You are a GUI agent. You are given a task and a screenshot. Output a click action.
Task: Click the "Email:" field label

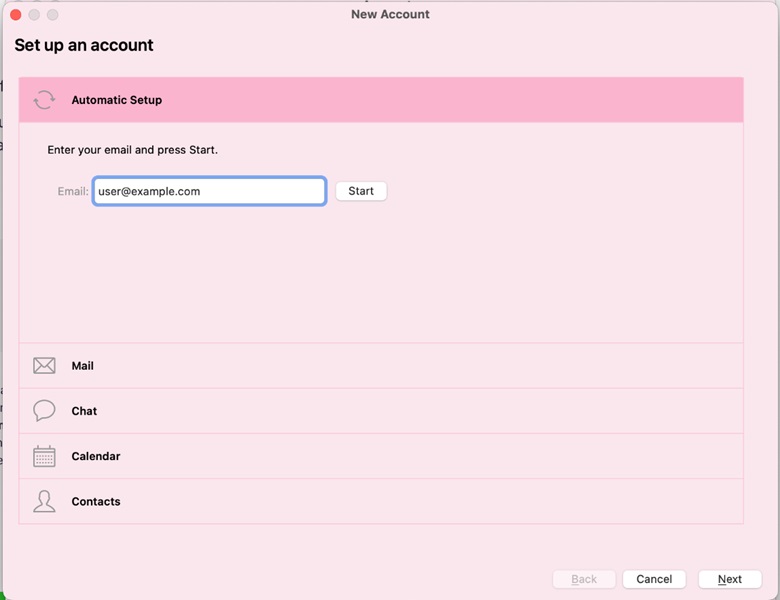pos(73,191)
